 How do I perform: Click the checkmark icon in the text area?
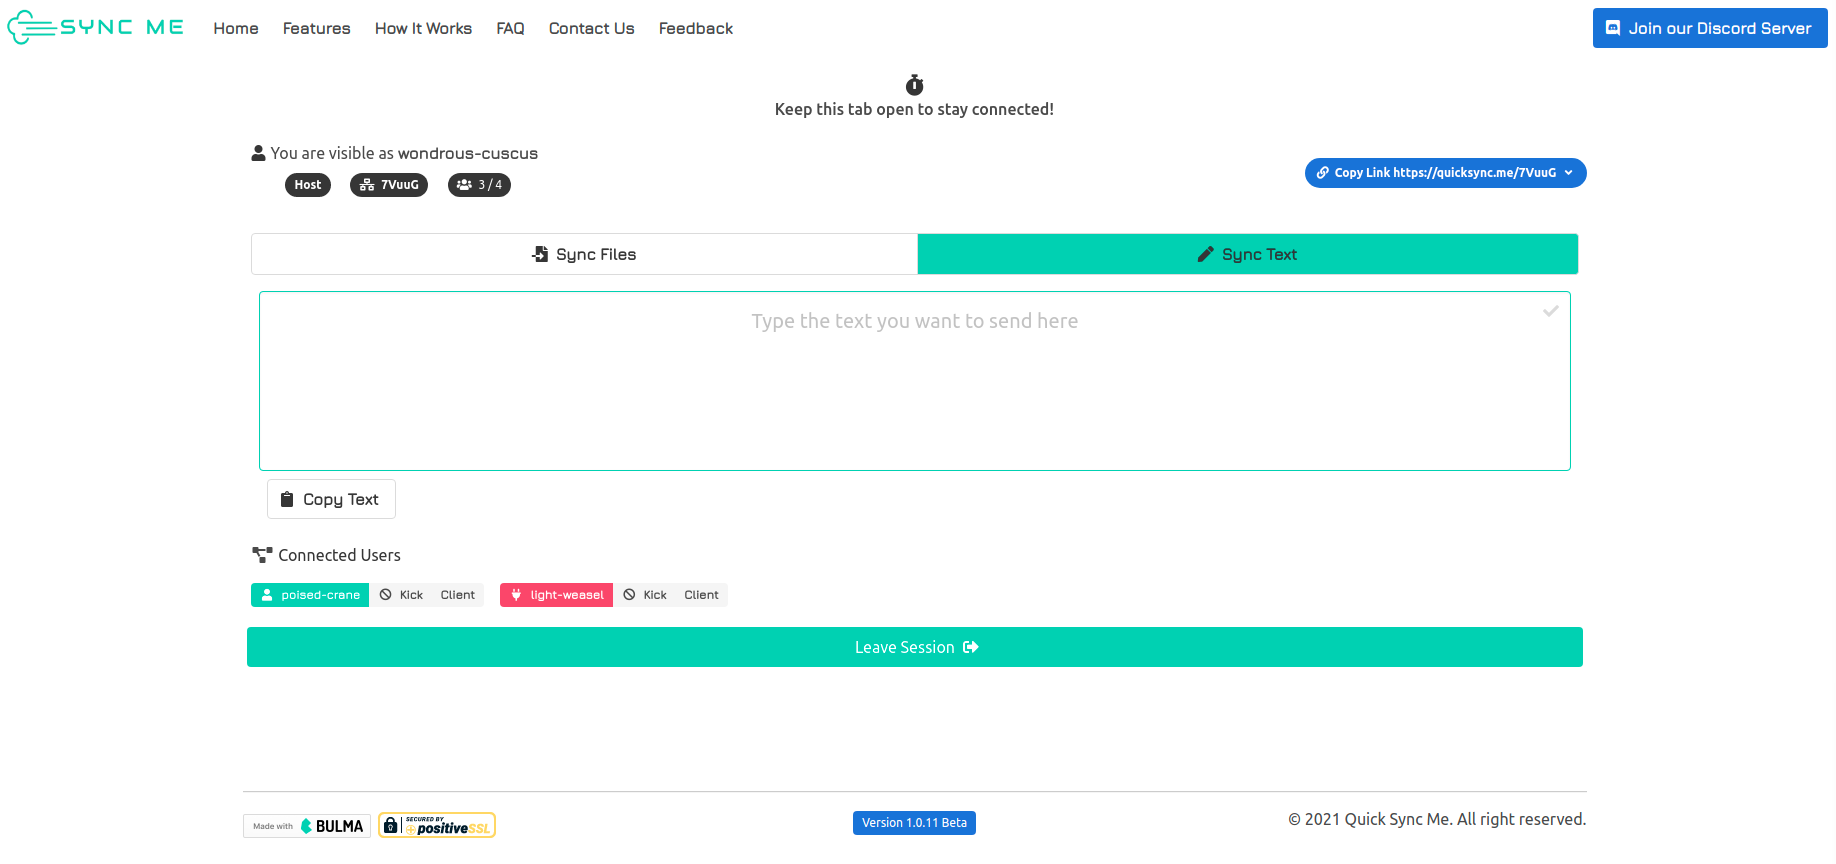click(x=1550, y=311)
